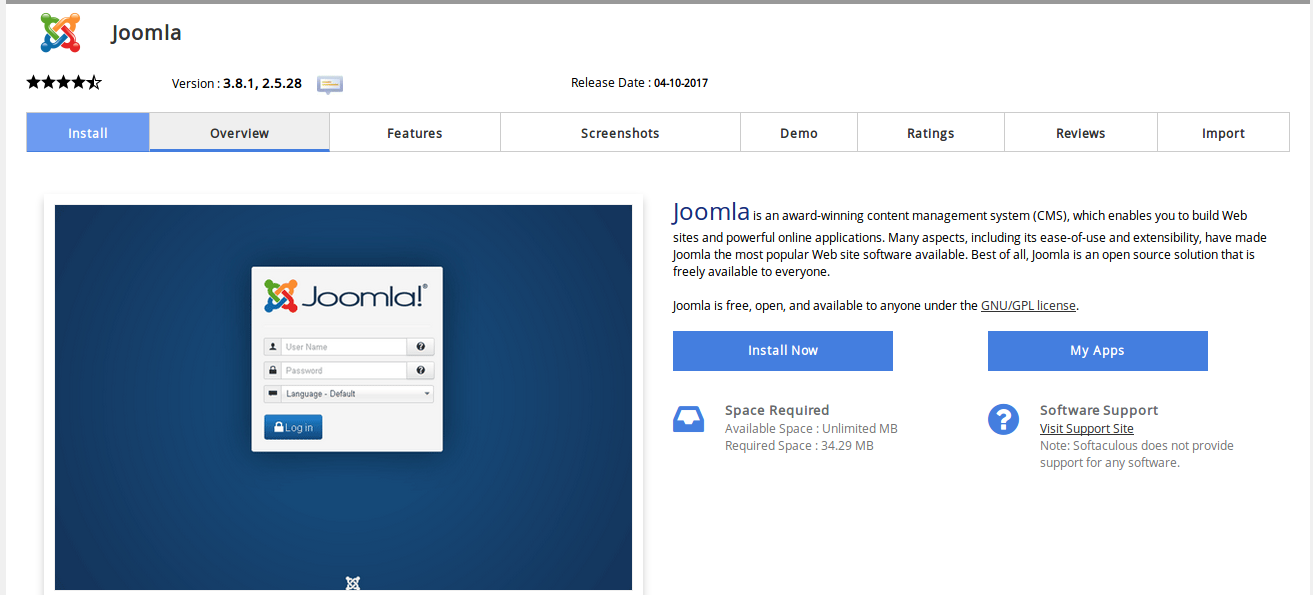The height and width of the screenshot is (595, 1313).
Task: Open the Features tab
Action: click(415, 132)
